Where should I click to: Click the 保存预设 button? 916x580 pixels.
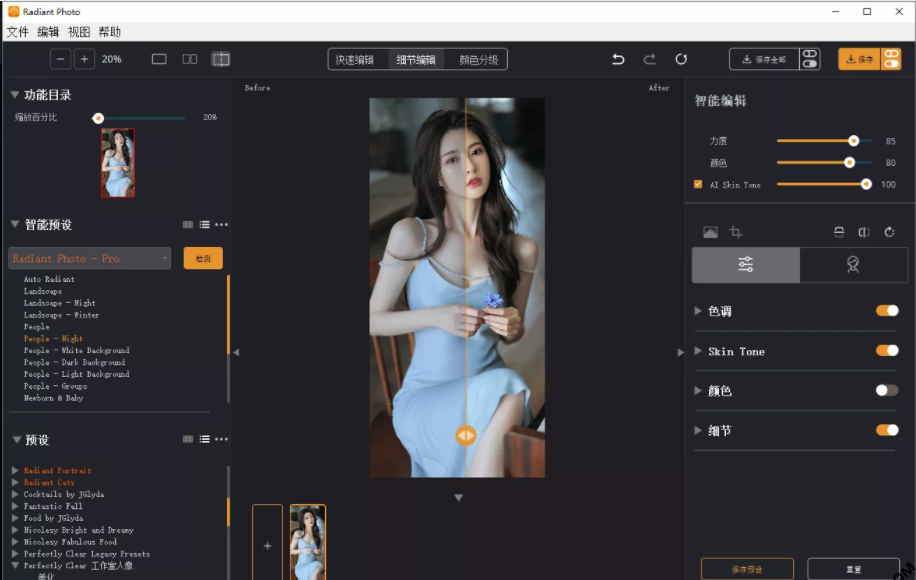(x=747, y=569)
